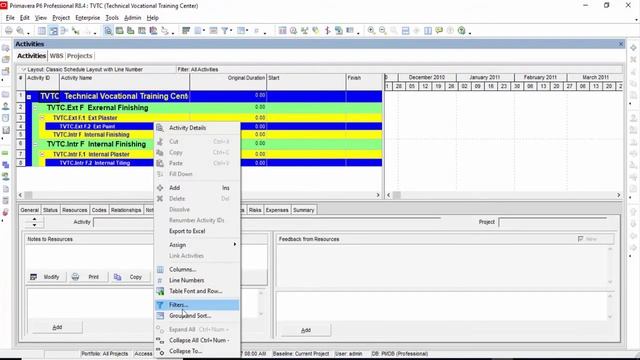640x360 pixels.
Task: Choose Activity Details menu entry
Action: tap(197, 128)
